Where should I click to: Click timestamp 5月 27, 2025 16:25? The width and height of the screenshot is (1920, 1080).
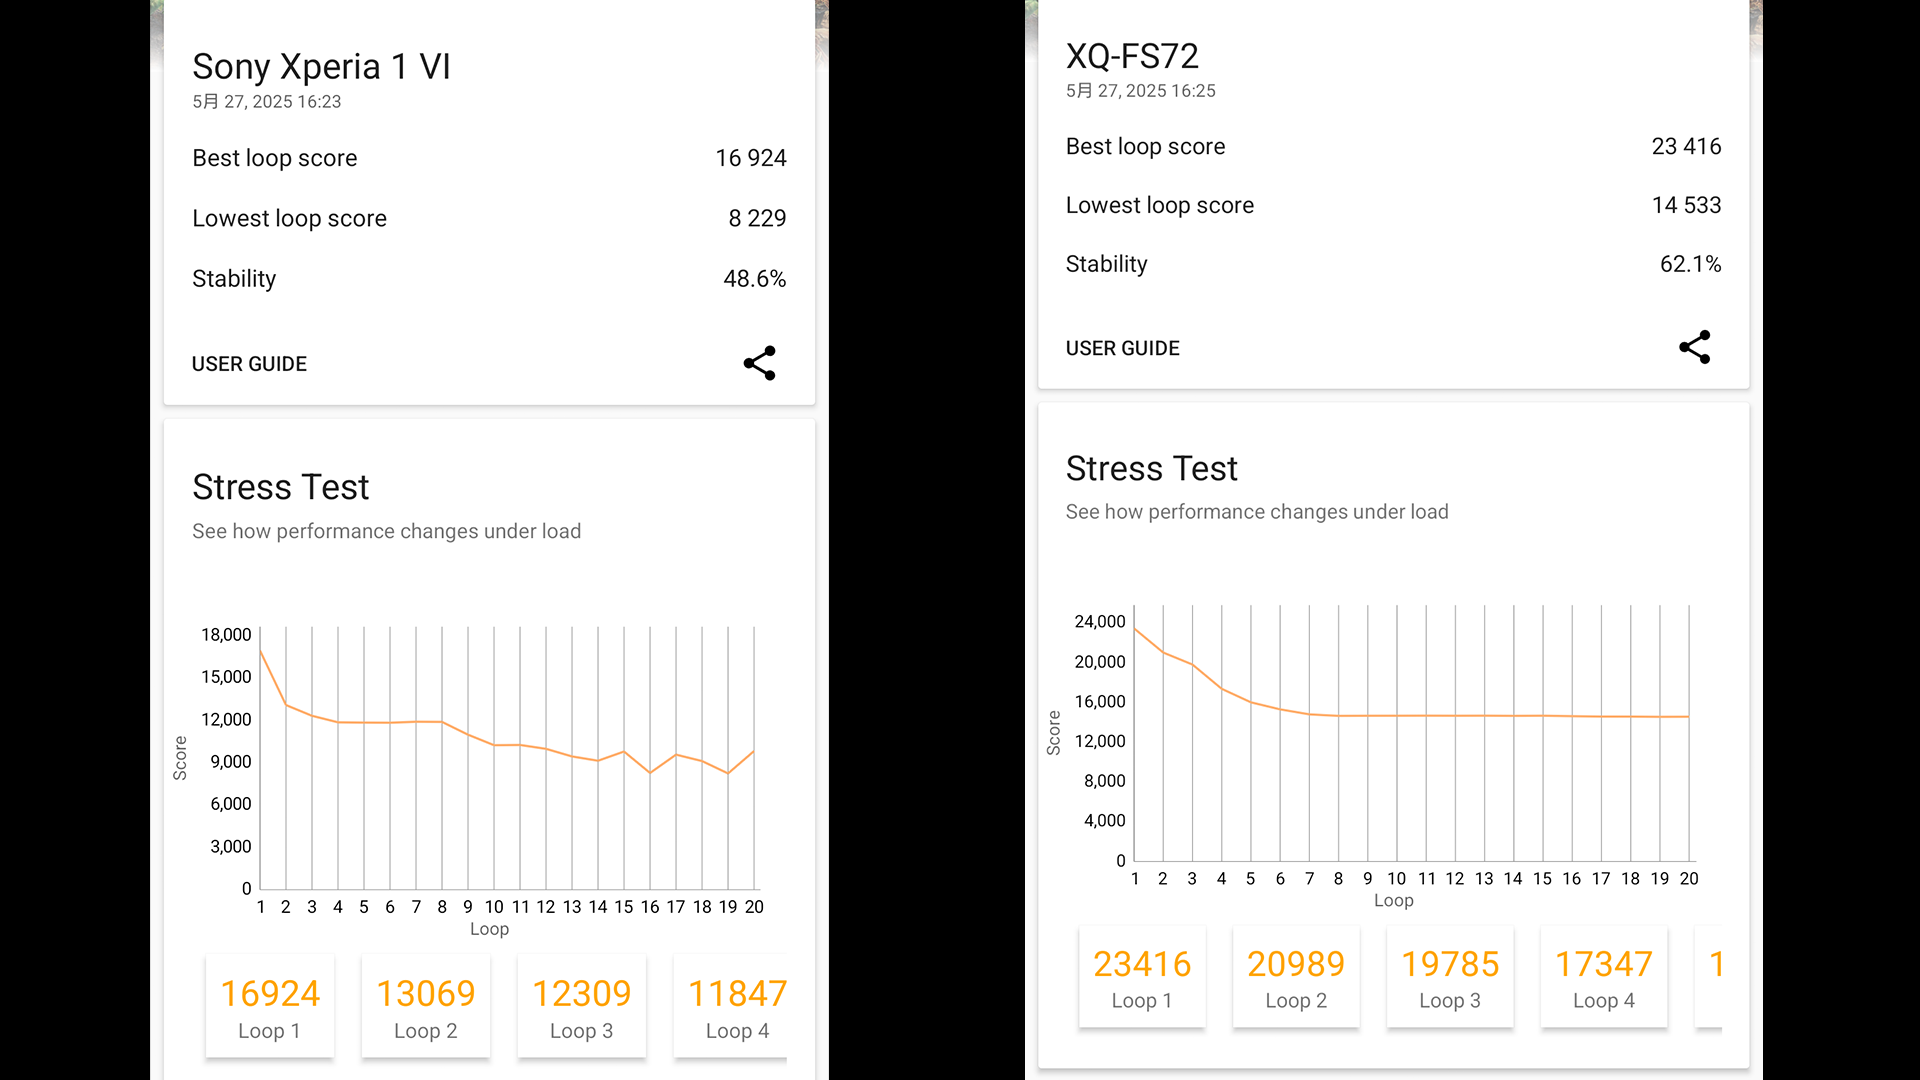coord(1140,90)
